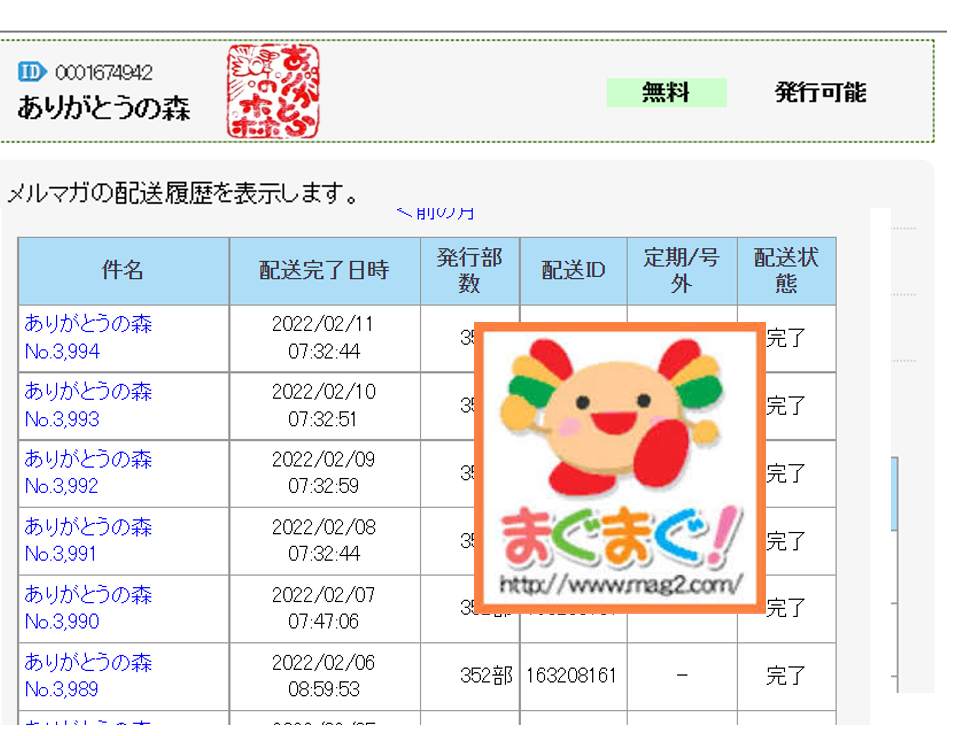
Task: Select the date 2022/02/11 07:32:44
Action: tap(324, 338)
